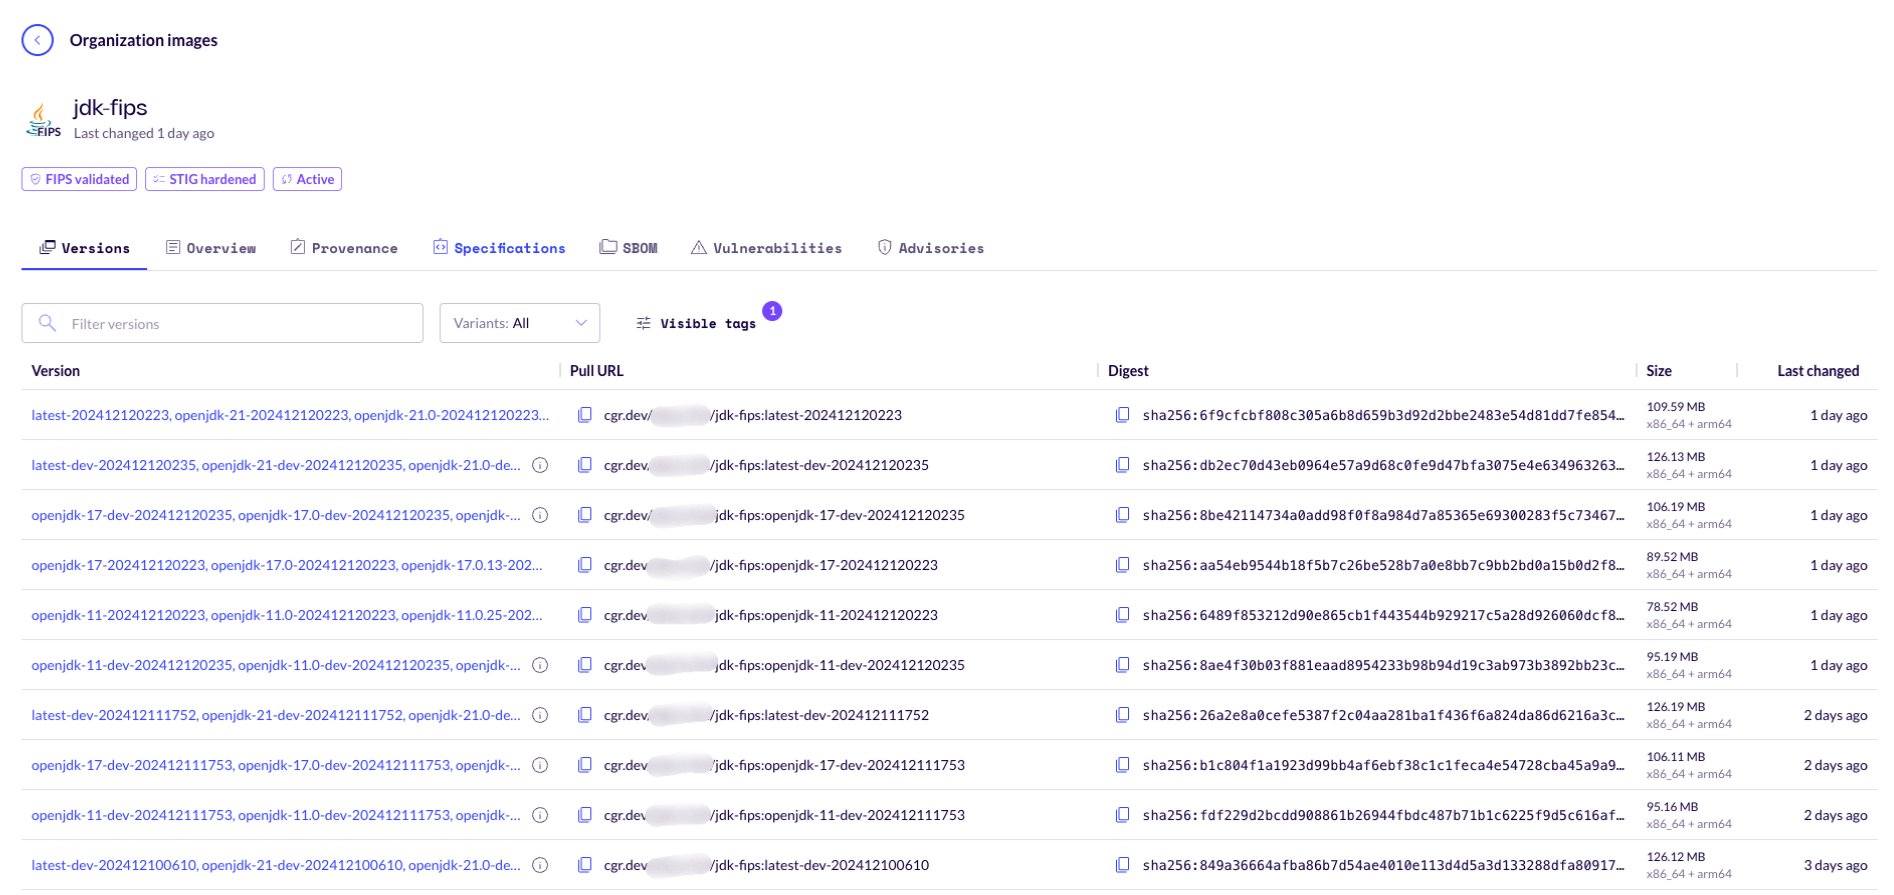Open the Provenance tab
Screen dimensions: 1894x895
coord(344,248)
